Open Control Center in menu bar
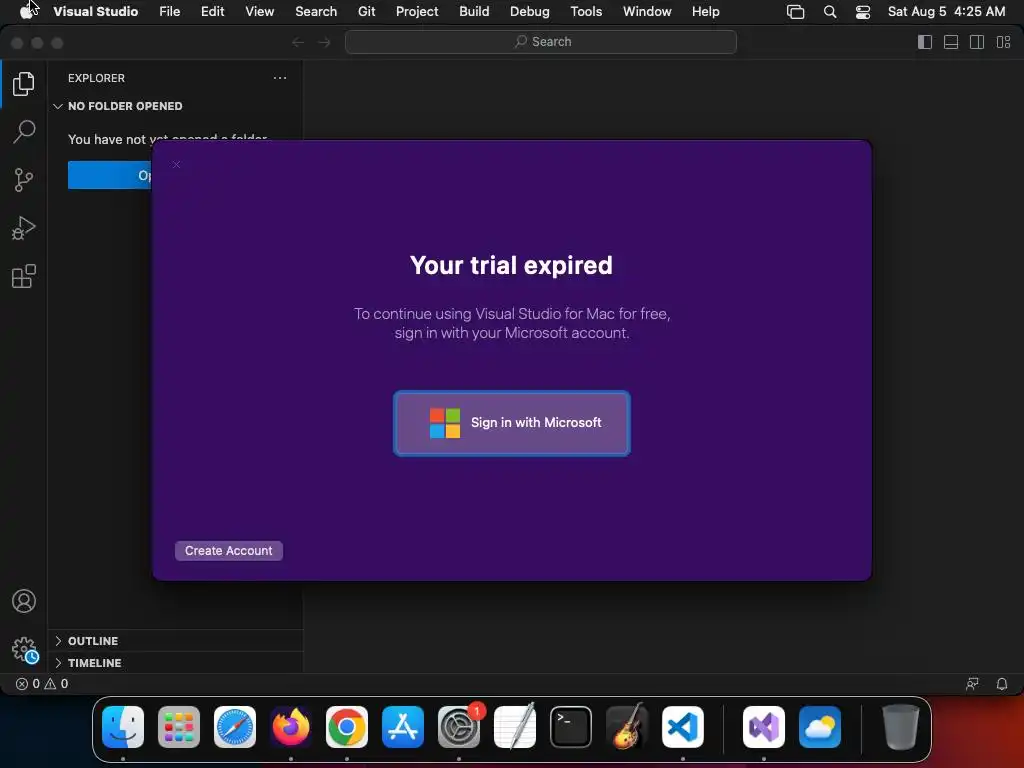Viewport: 1024px width, 768px height. click(x=863, y=12)
